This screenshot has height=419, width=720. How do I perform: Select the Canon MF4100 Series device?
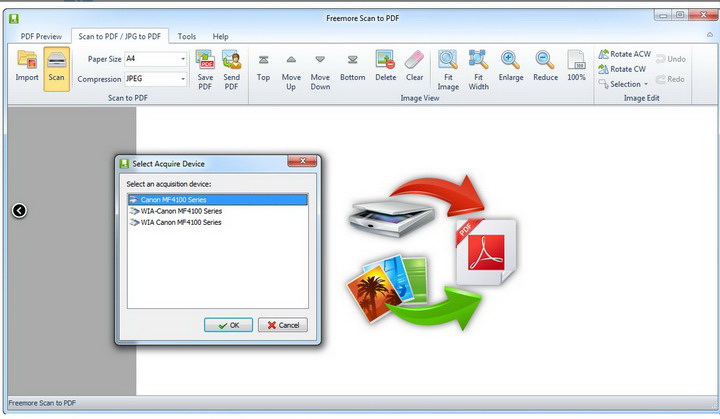(x=218, y=199)
